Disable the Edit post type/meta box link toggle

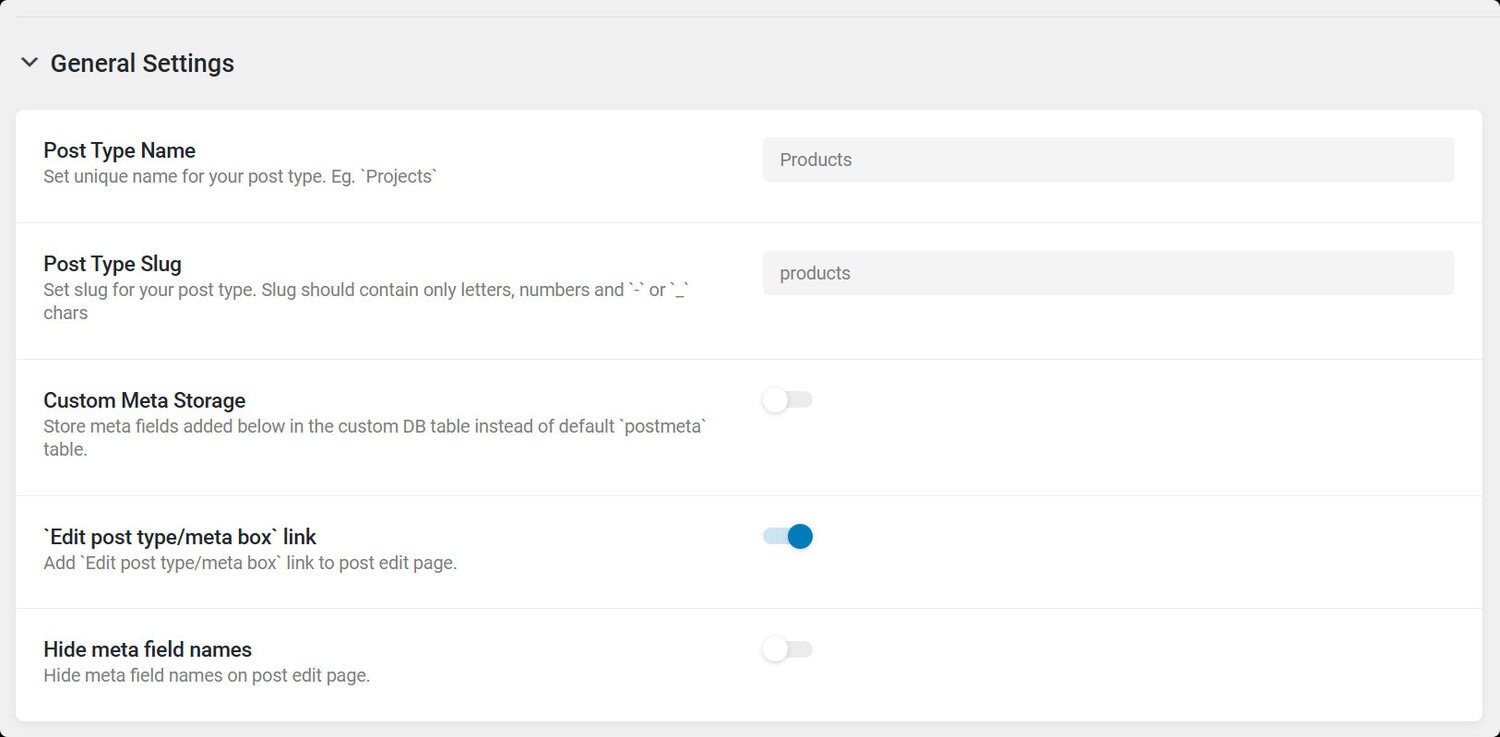(788, 537)
